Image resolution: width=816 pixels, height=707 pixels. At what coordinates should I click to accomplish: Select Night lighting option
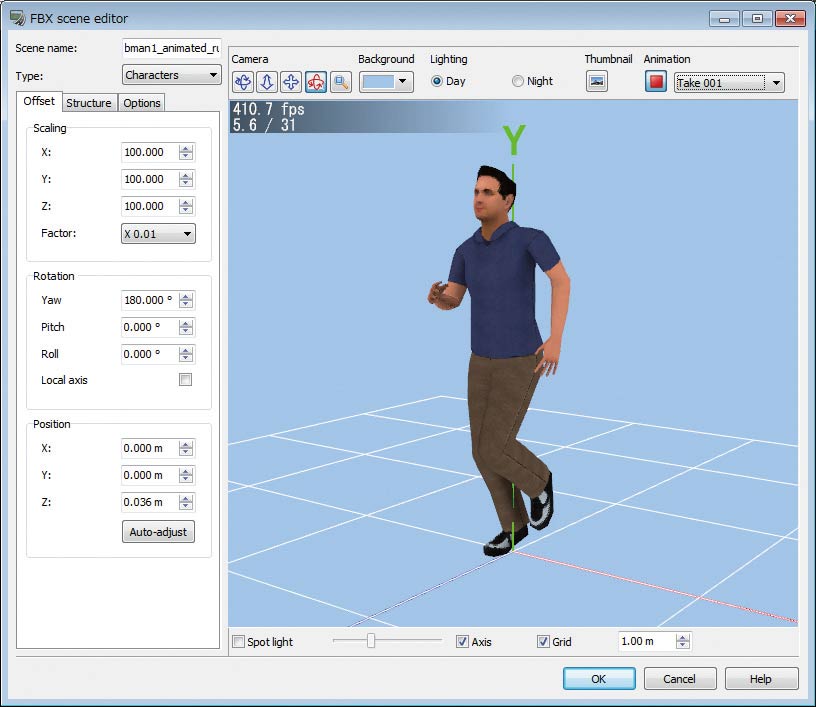tap(518, 82)
